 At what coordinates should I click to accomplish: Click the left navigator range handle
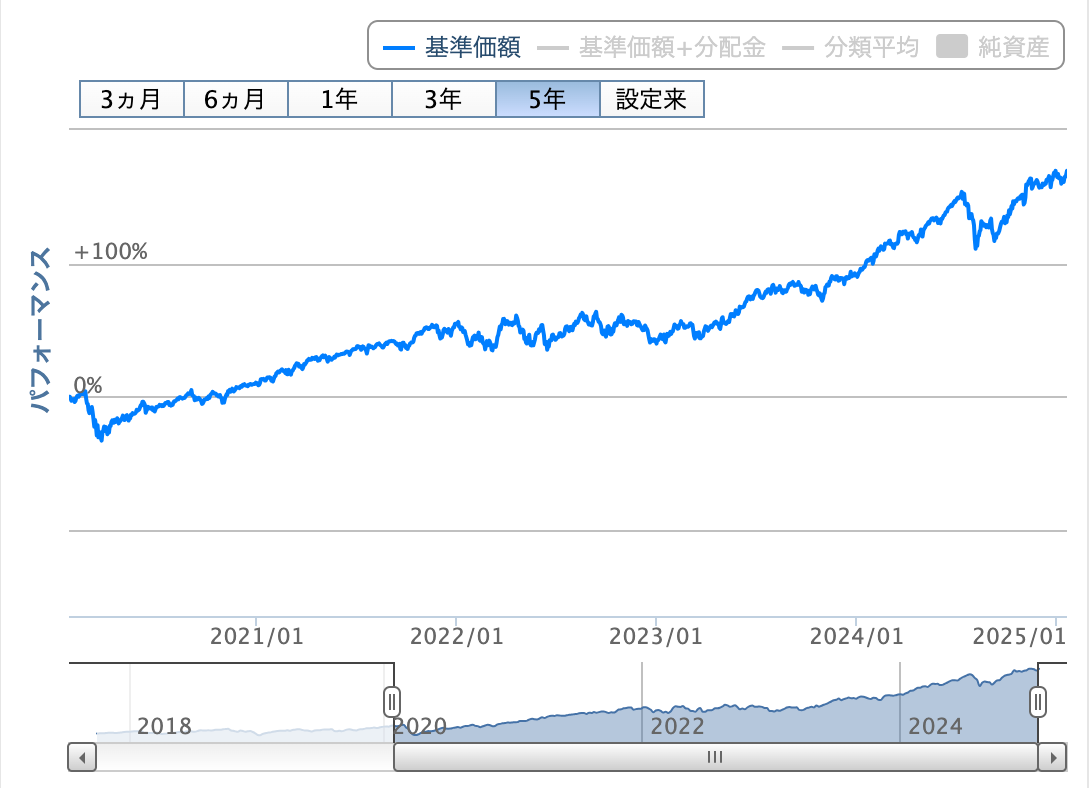pos(393,701)
